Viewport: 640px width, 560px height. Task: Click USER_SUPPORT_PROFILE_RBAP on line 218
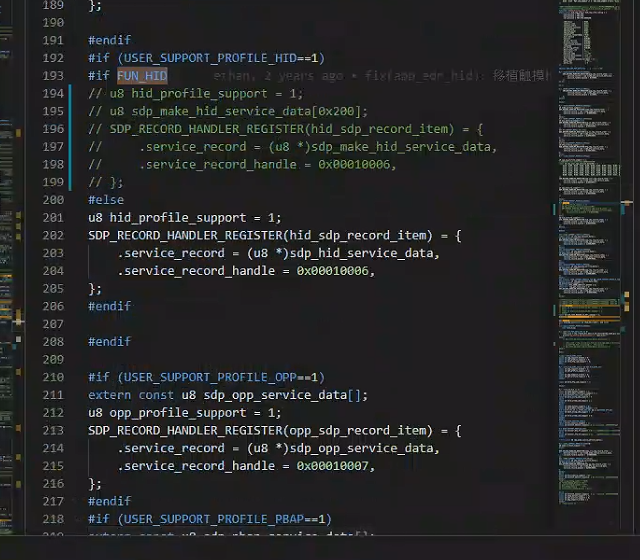point(214,519)
